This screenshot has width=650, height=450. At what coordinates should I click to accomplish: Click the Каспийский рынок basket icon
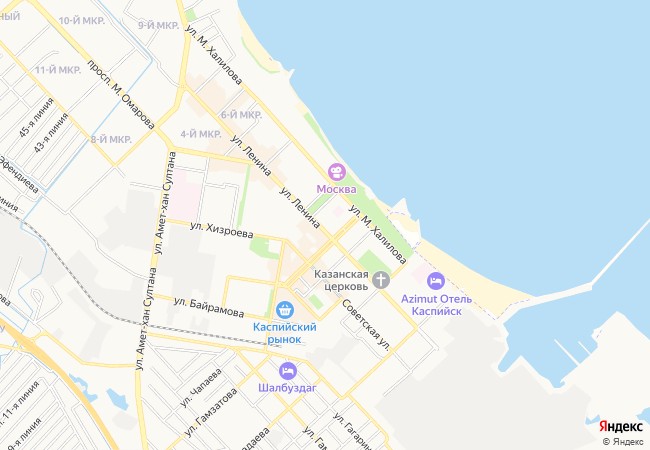[285, 309]
